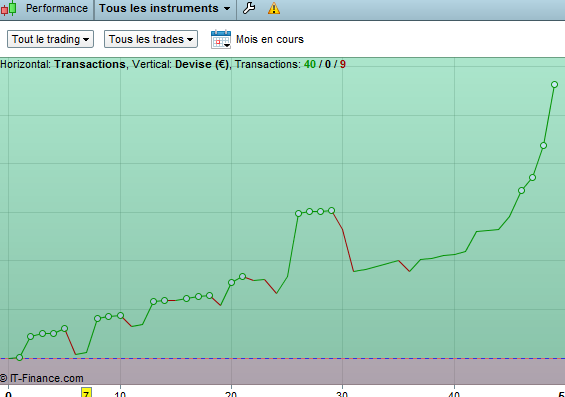Viewport: 565px width, 397px height.
Task: Click the first data point on baseline
Action: pos(19,357)
